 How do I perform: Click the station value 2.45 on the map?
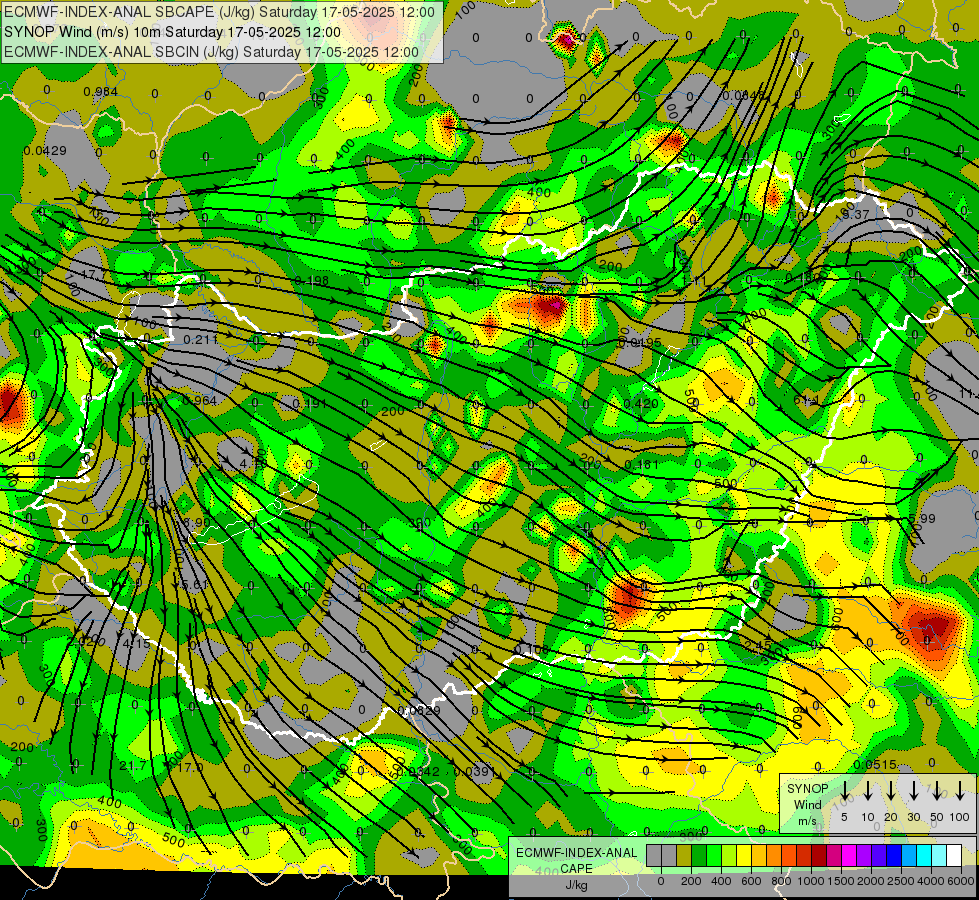759,645
